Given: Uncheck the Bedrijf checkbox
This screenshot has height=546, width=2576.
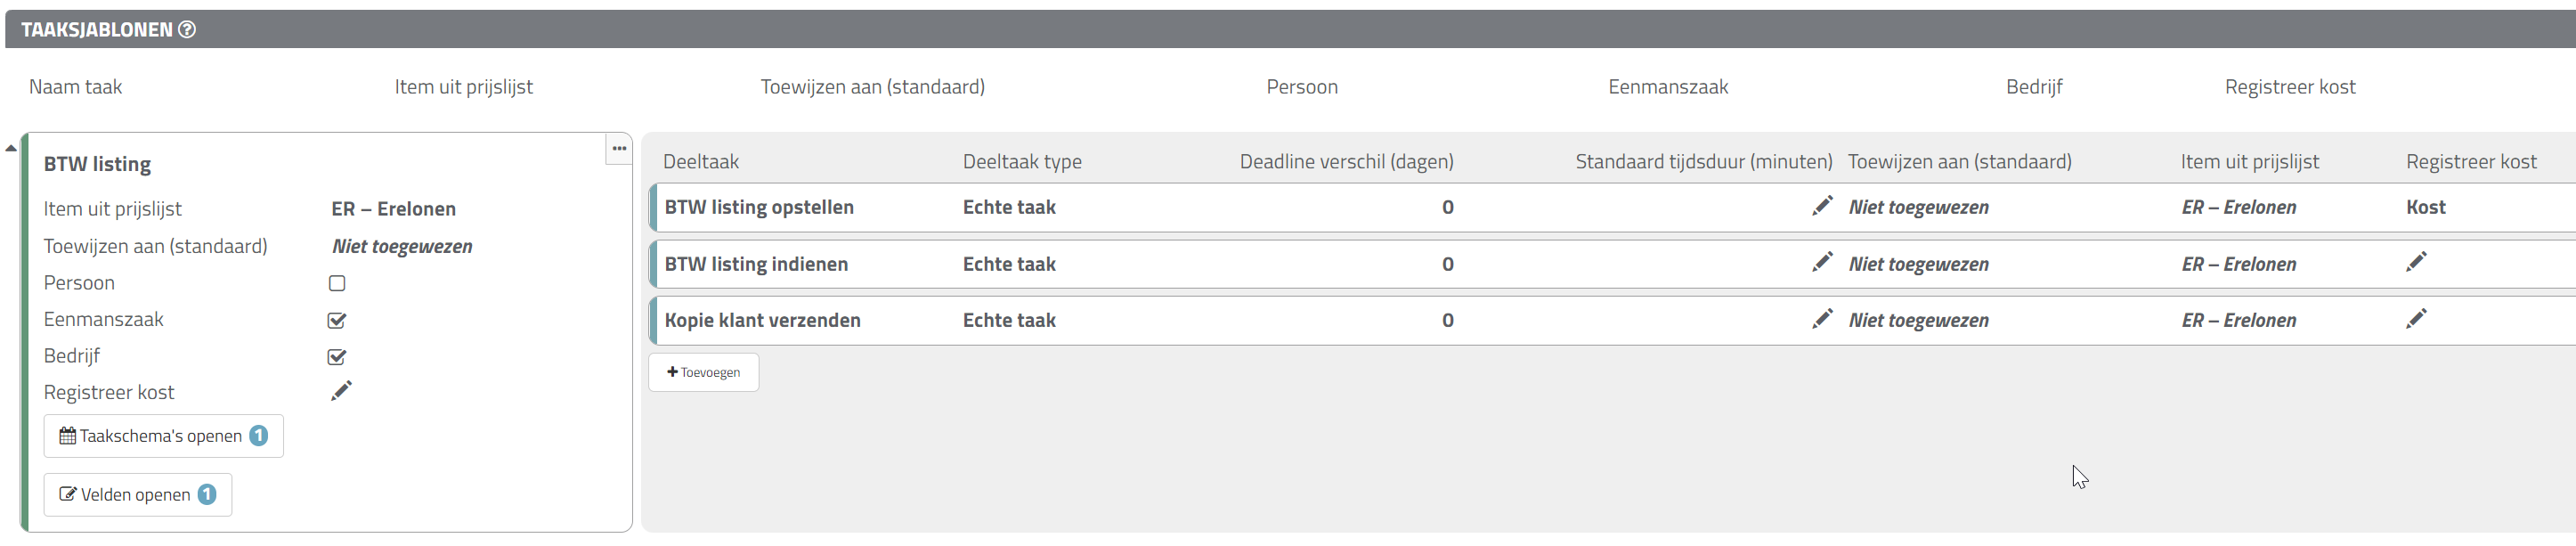Looking at the screenshot, I should 337,357.
